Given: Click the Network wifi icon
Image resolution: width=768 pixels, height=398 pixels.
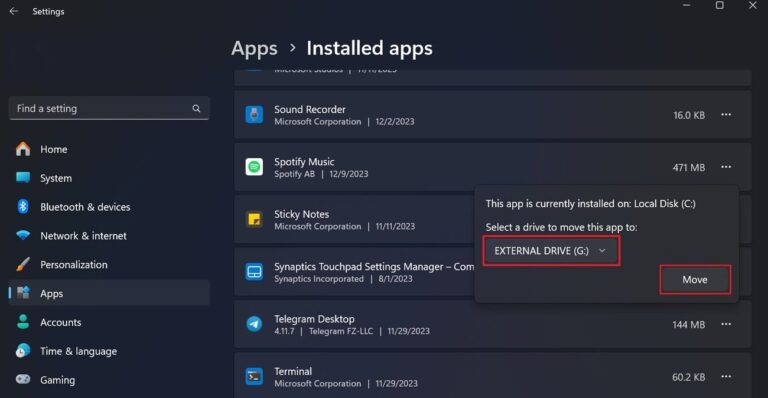Looking at the screenshot, I should (x=23, y=235).
